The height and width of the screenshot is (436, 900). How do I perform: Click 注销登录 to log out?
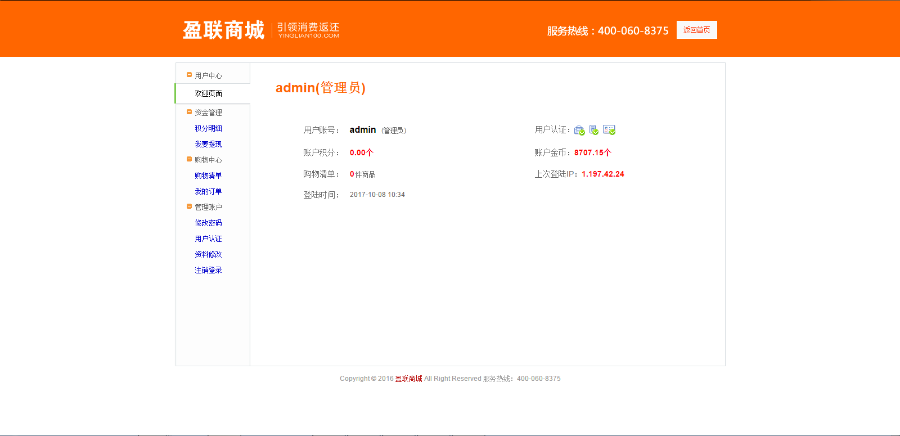pos(208,270)
